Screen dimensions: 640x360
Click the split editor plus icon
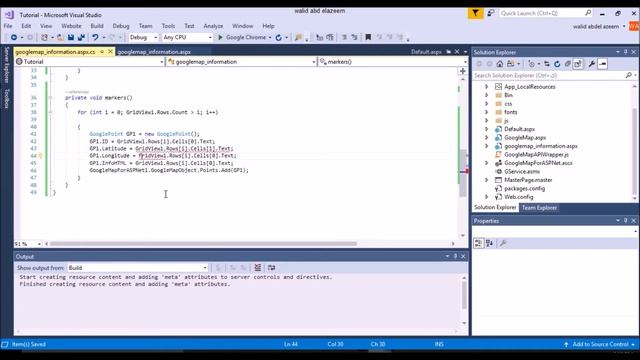(463, 71)
